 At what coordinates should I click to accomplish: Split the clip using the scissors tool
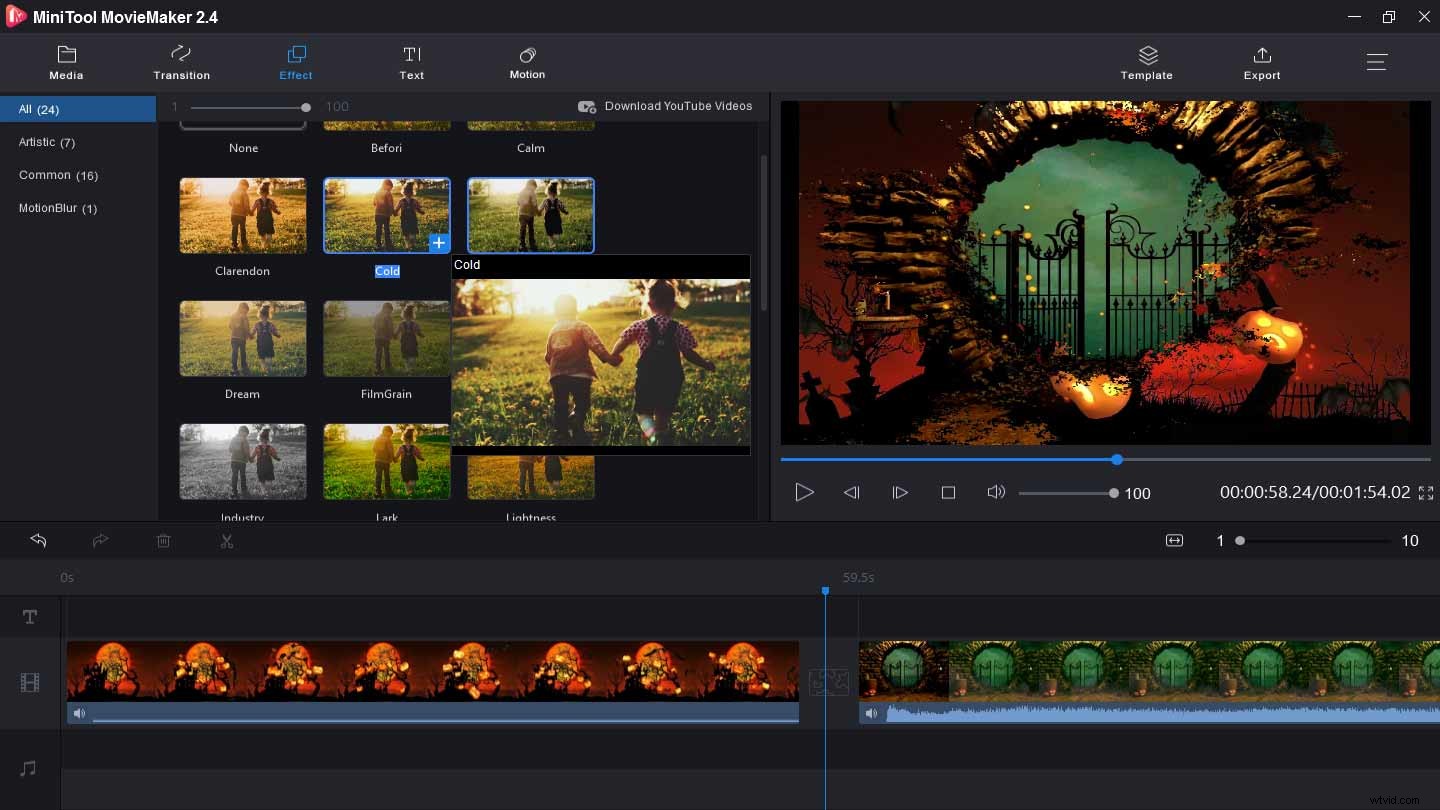click(227, 541)
